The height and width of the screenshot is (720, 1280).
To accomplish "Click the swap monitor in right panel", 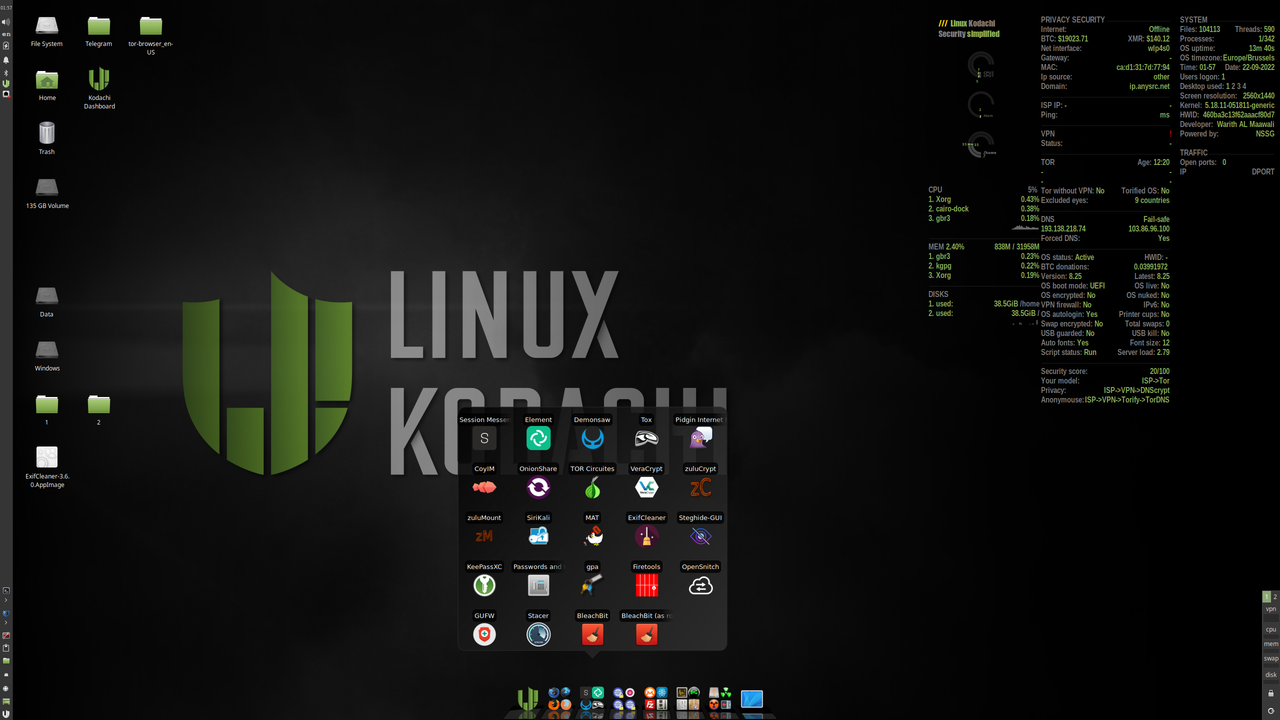I will pyautogui.click(x=1271, y=659).
